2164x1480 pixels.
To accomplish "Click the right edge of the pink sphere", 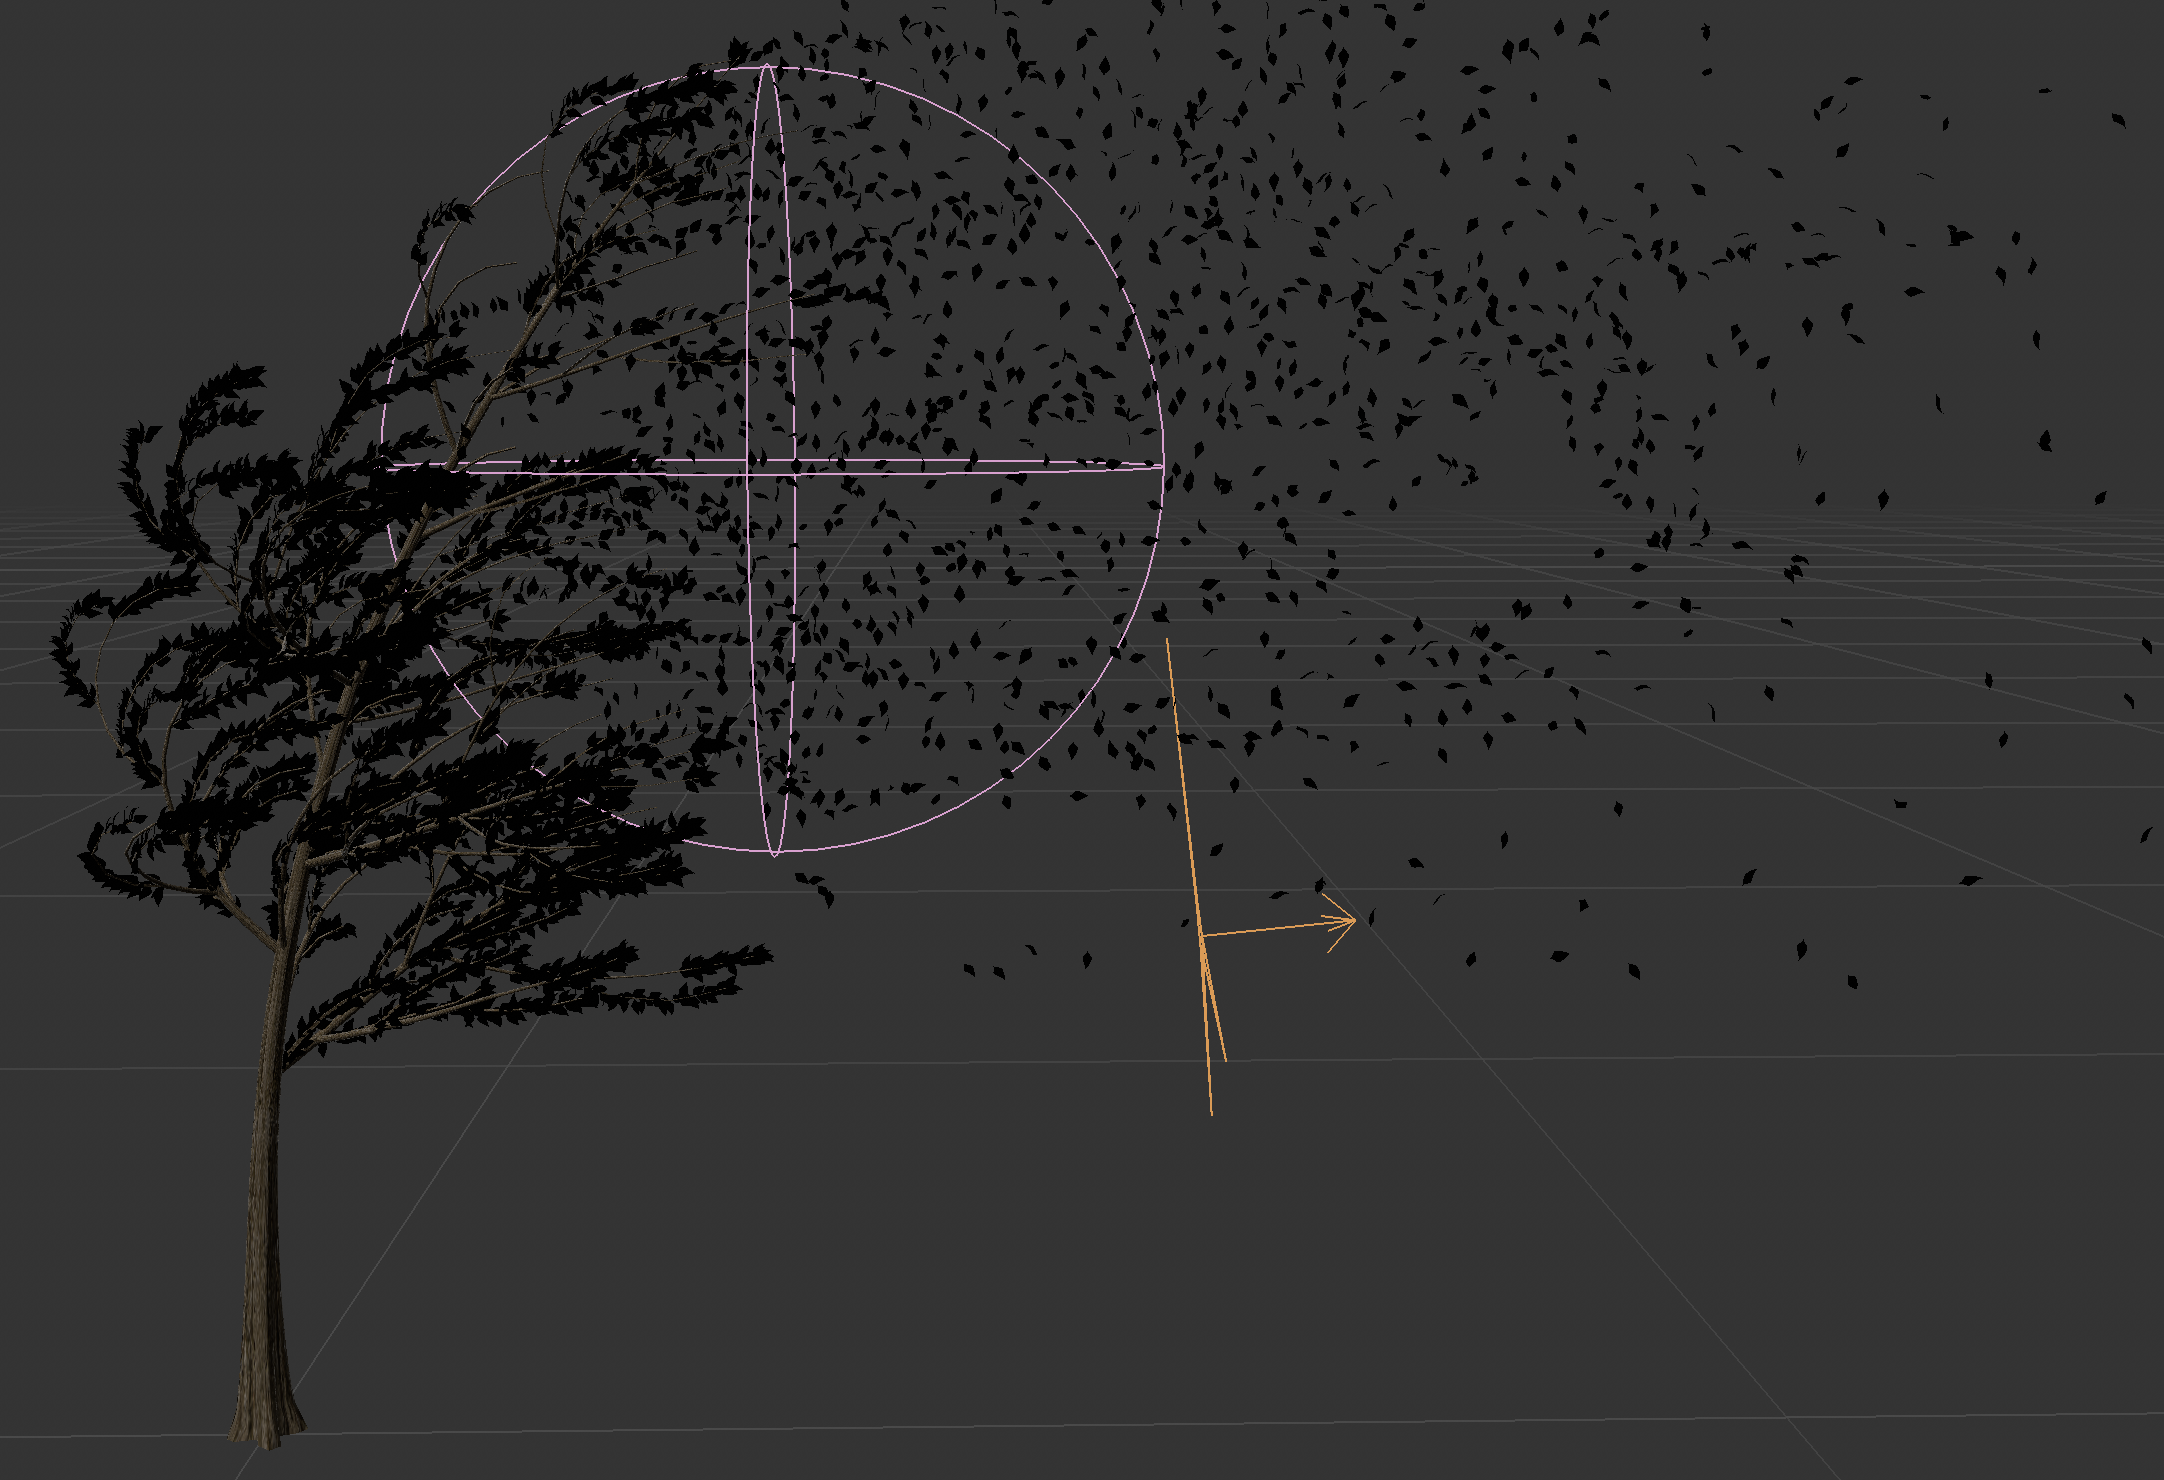I will coord(1163,466).
